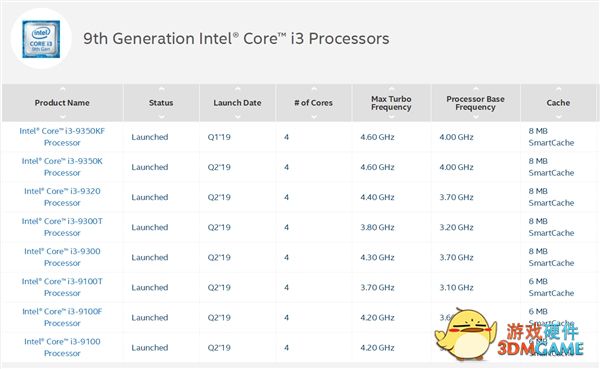Screen dimensions: 600x369
Task: Sort ascending by # of Cores arrow
Action: pyautogui.click(x=313, y=89)
